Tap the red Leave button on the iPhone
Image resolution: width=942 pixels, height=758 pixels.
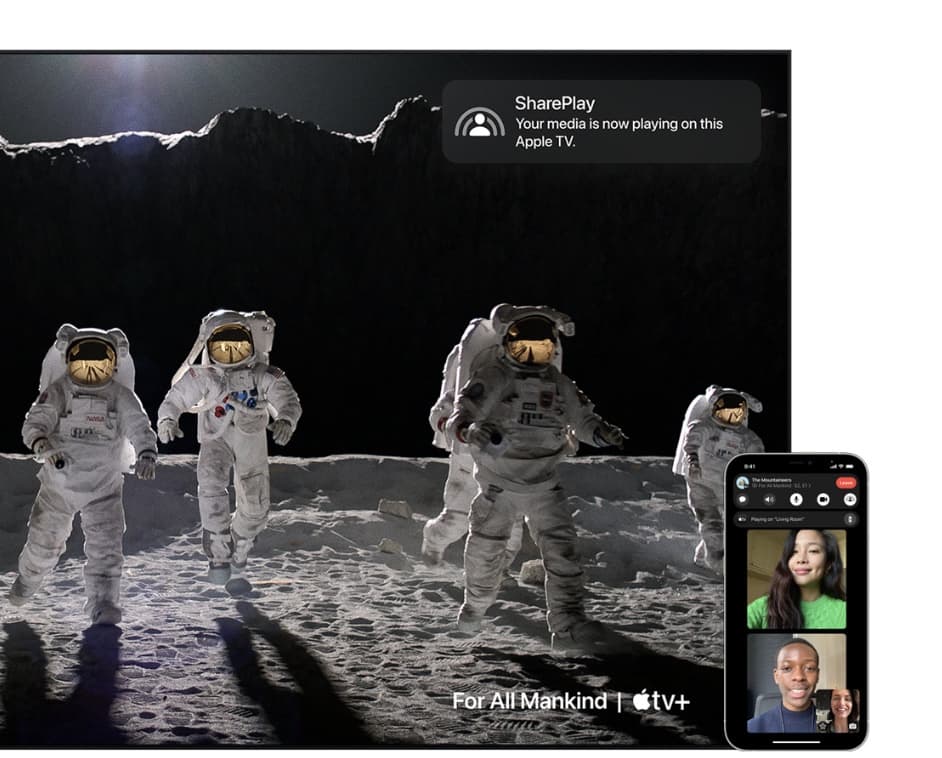846,483
